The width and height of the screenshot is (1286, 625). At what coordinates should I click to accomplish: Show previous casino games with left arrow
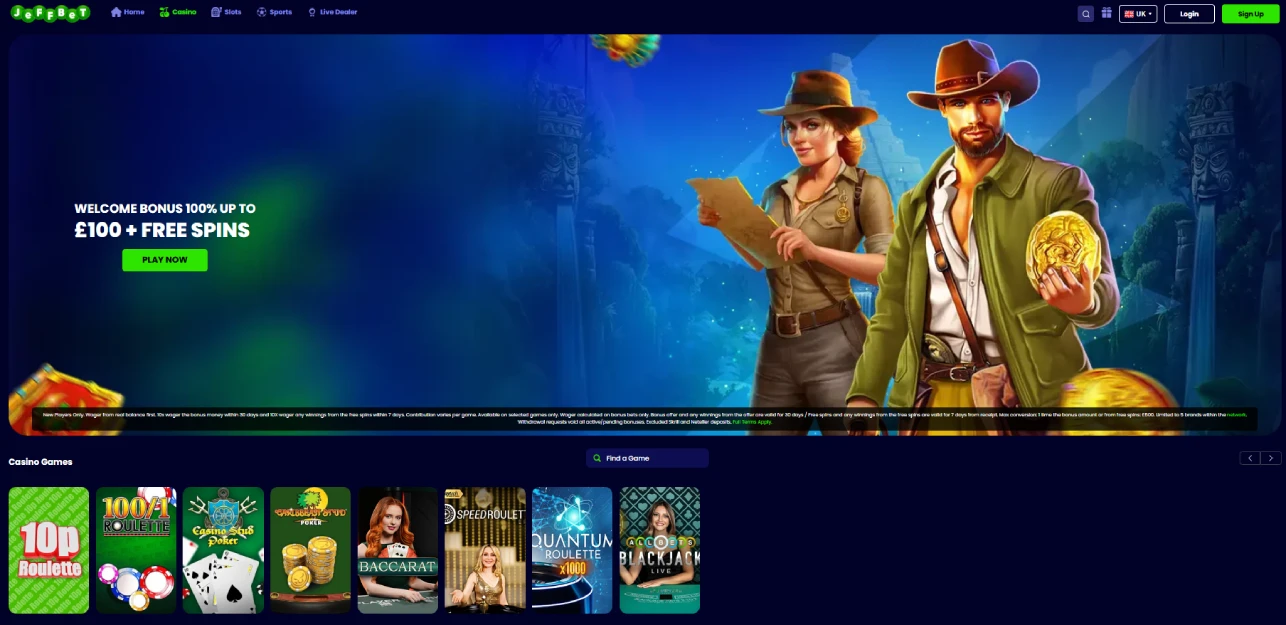point(1250,458)
